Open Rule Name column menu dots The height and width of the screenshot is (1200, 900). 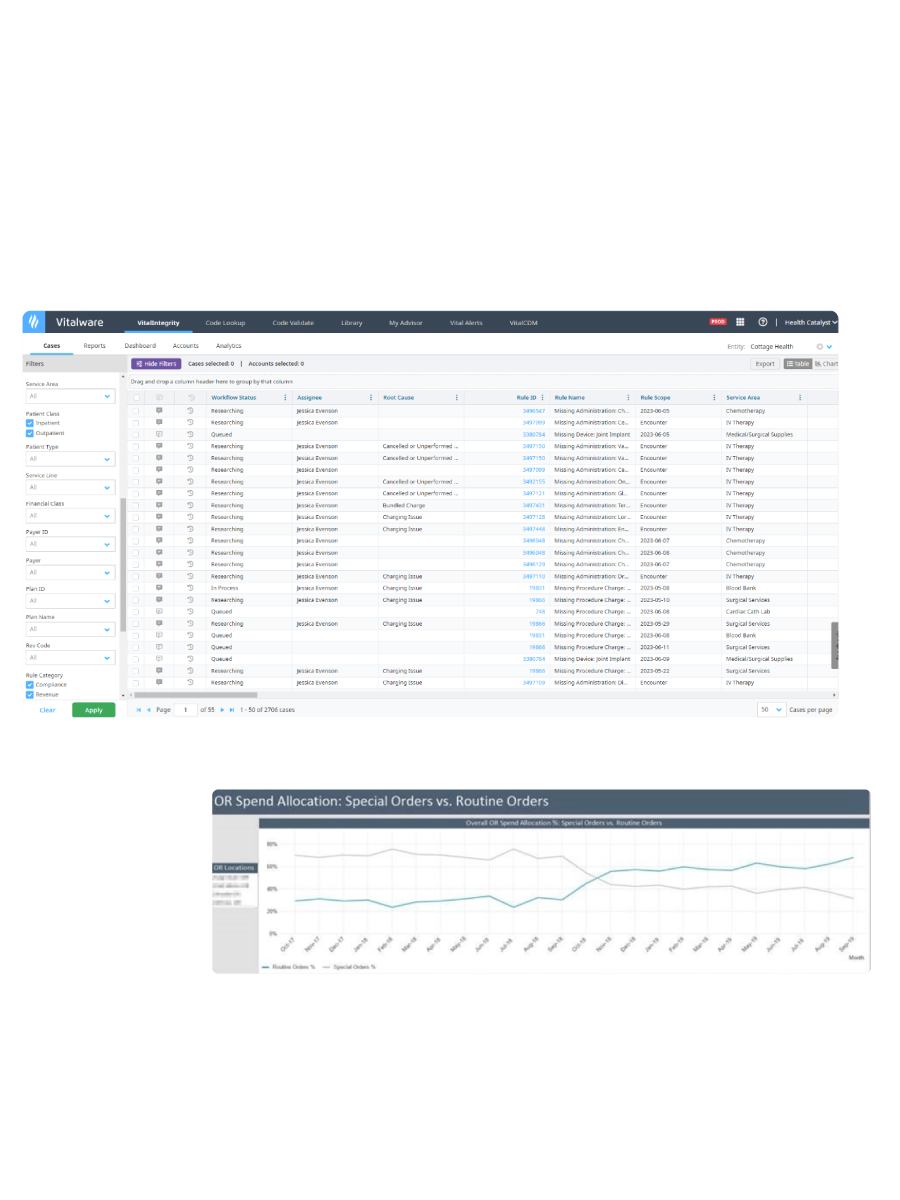[629, 397]
